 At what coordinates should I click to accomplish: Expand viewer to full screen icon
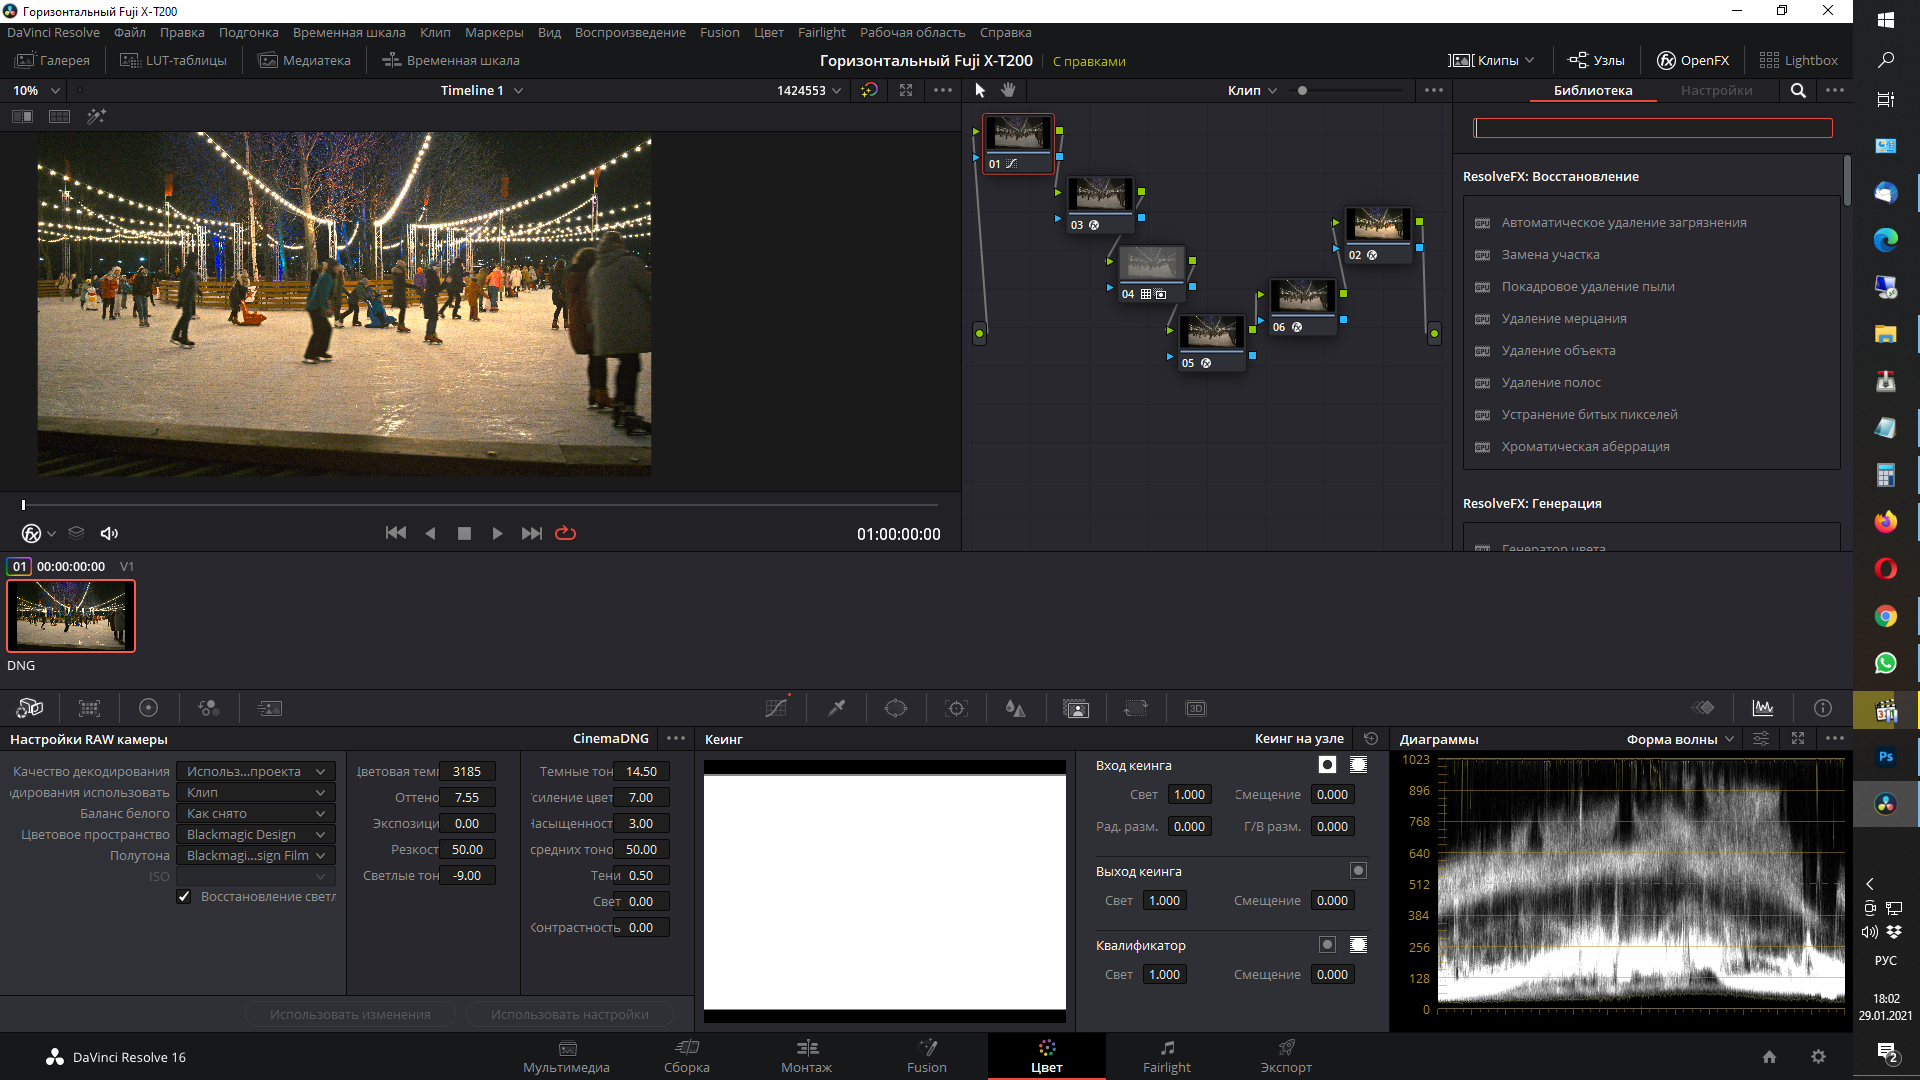pyautogui.click(x=906, y=90)
